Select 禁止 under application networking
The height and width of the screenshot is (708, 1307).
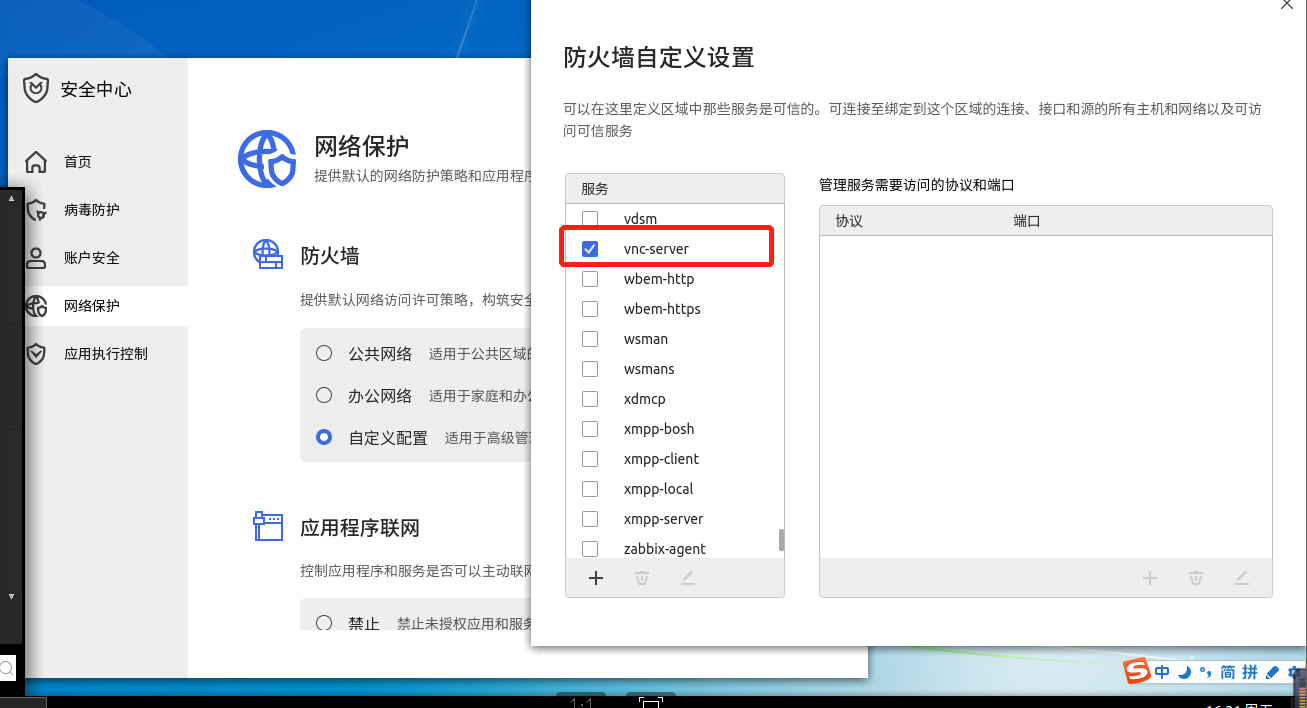click(324, 623)
